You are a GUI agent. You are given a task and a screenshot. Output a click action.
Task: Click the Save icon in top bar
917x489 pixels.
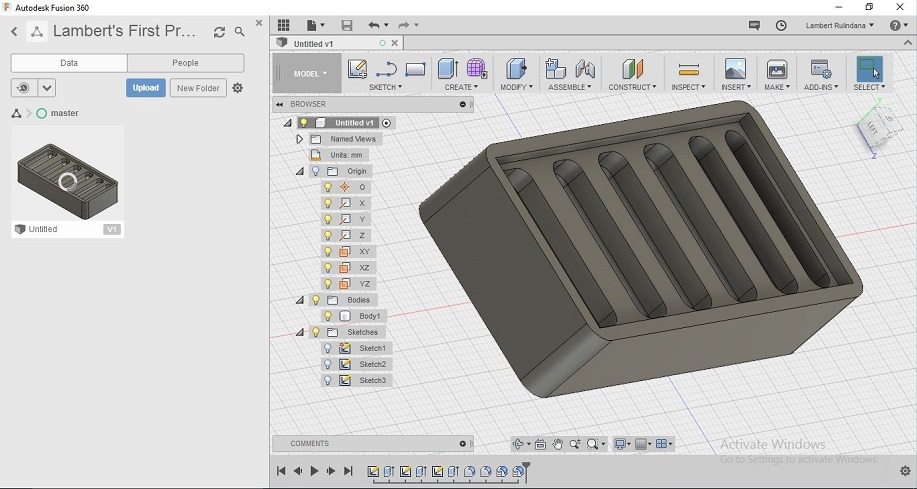pyautogui.click(x=347, y=25)
